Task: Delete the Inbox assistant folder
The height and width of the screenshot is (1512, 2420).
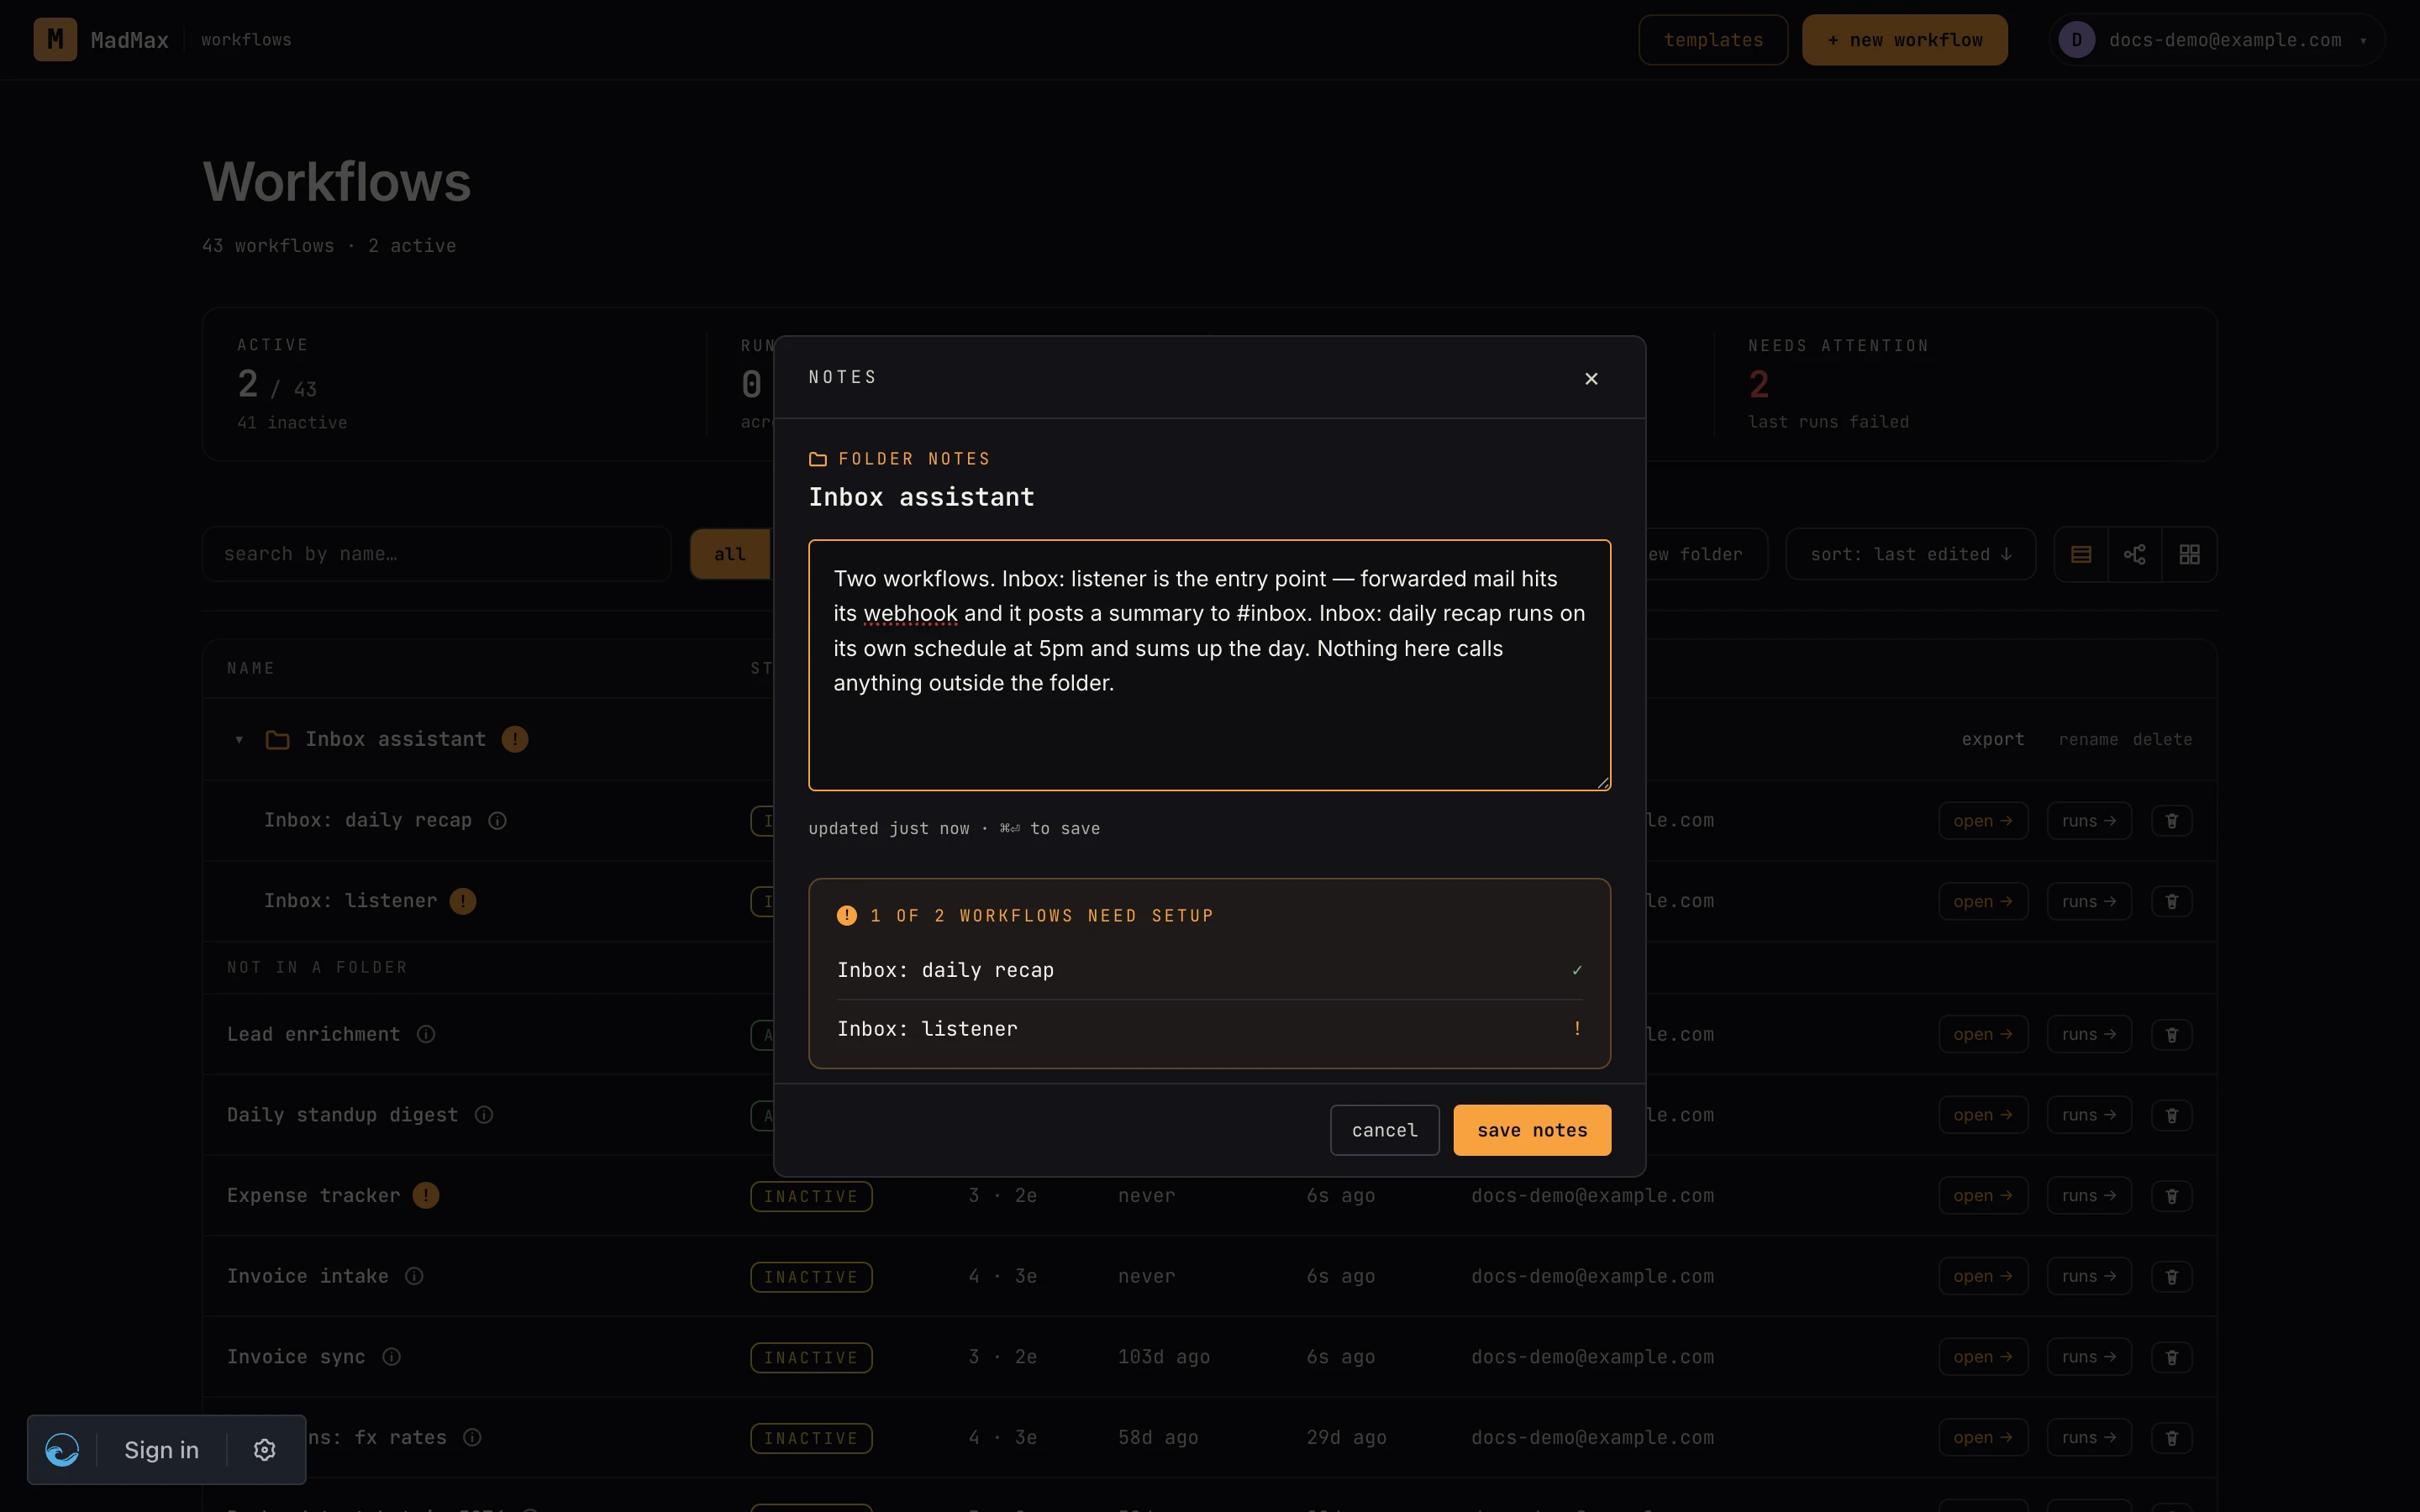Action: (x=2162, y=739)
